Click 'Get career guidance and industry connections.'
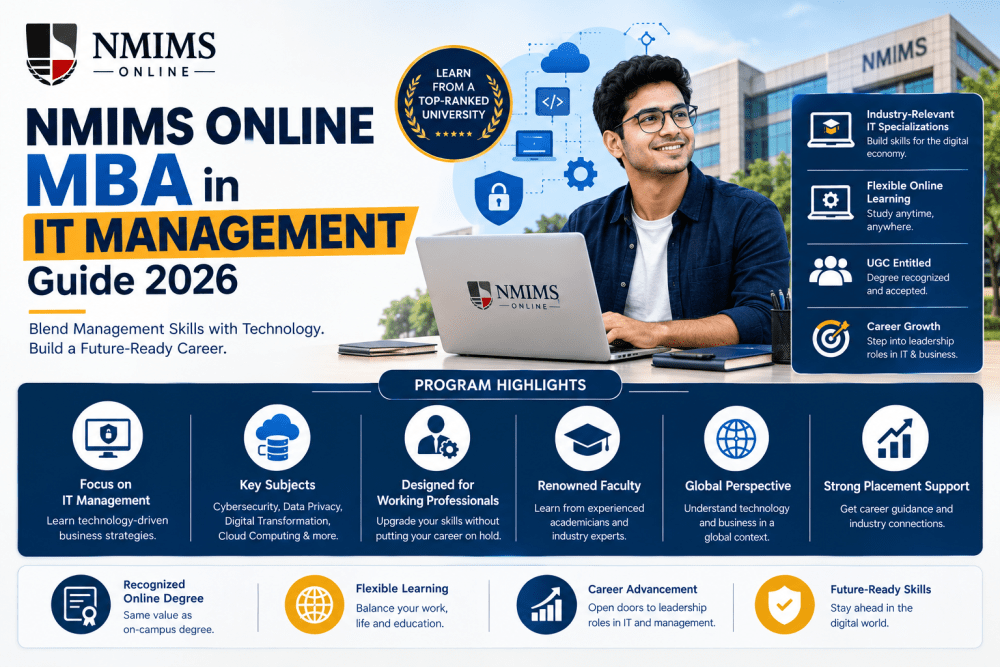 click(896, 517)
